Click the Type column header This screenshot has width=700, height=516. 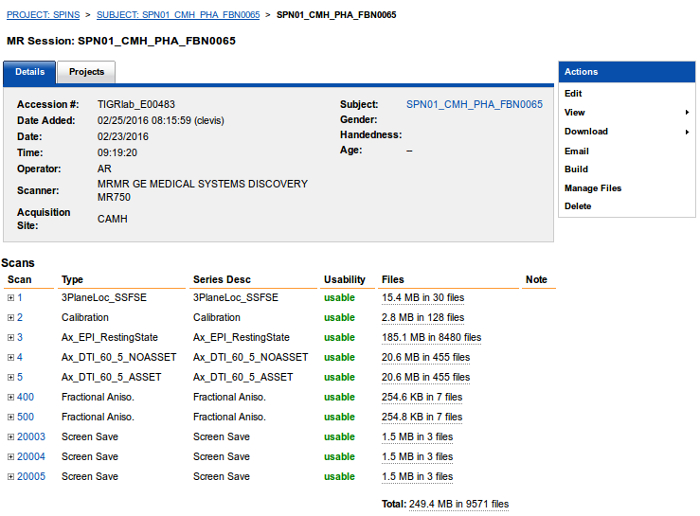[x=72, y=280]
